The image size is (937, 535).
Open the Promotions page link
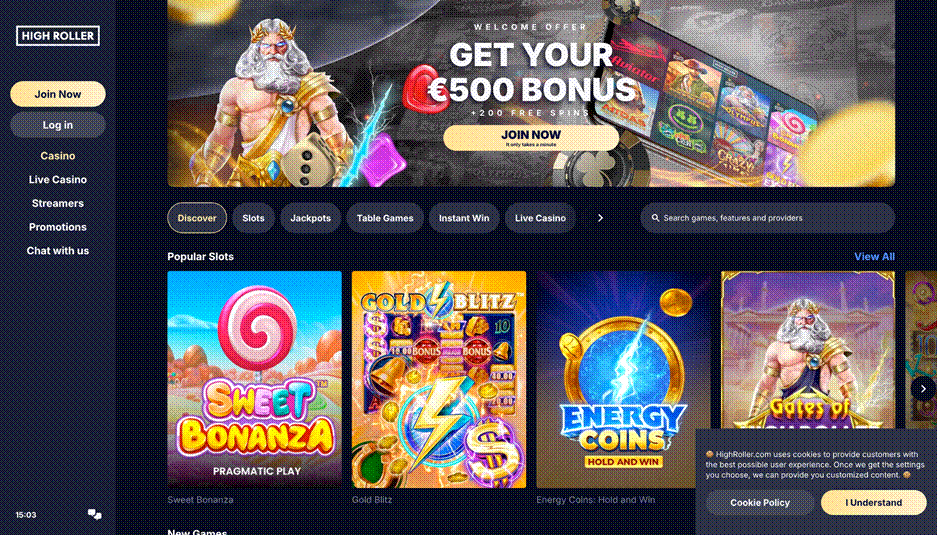click(58, 227)
